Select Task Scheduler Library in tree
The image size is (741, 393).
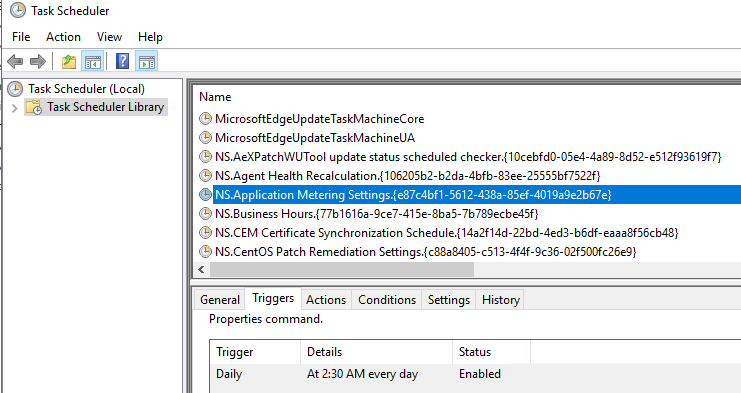coord(105,107)
